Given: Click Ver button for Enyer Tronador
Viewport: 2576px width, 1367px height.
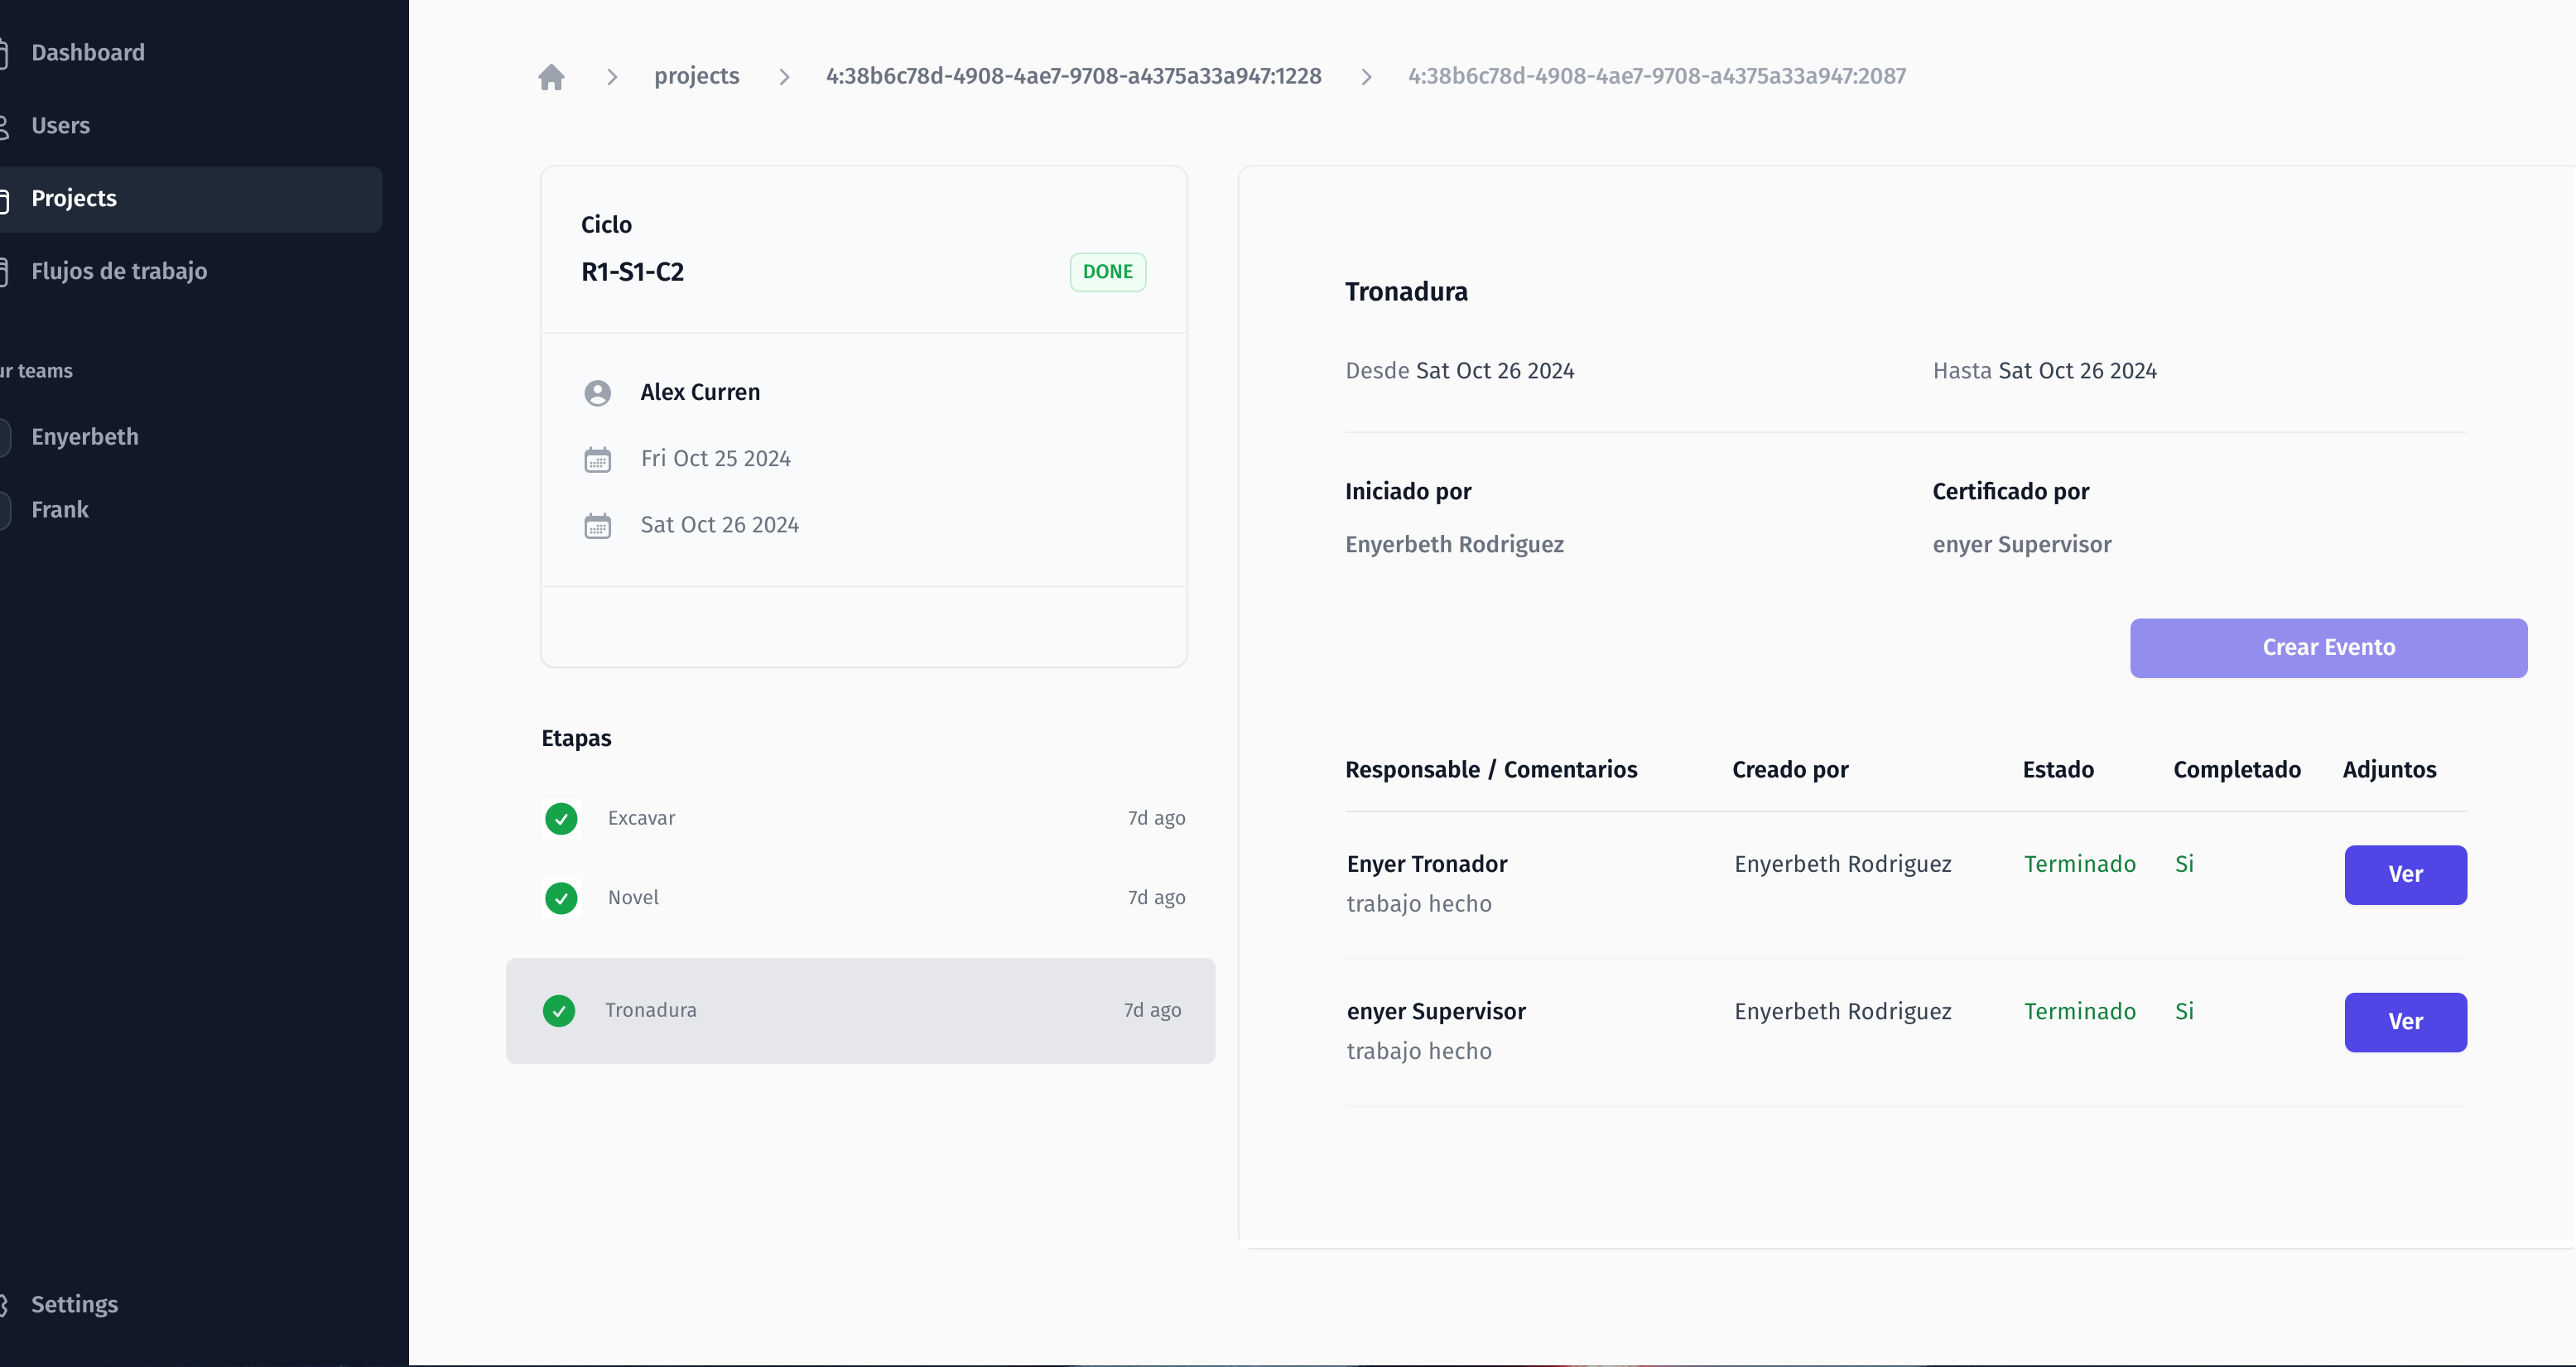Looking at the screenshot, I should point(2404,874).
